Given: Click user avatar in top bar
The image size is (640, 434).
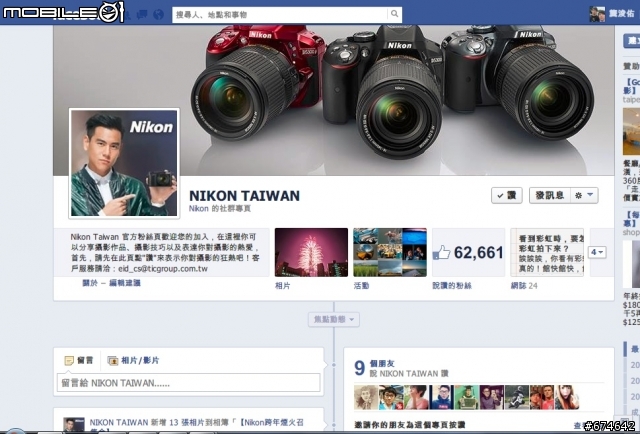Looking at the screenshot, I should [597, 14].
